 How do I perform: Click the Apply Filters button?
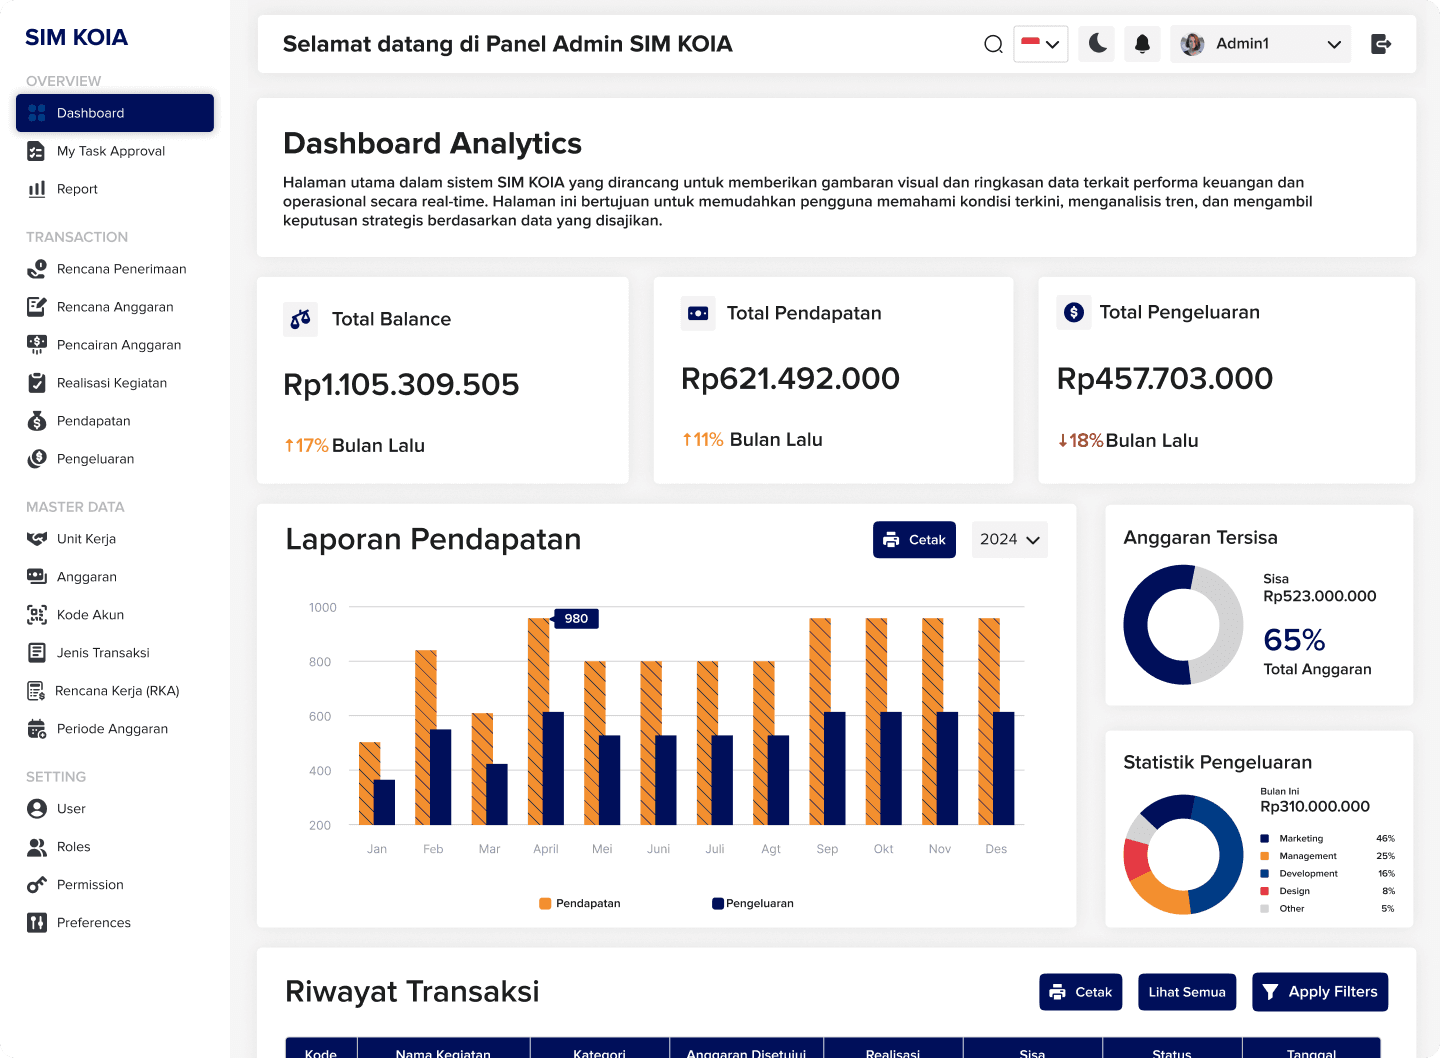(x=1320, y=992)
